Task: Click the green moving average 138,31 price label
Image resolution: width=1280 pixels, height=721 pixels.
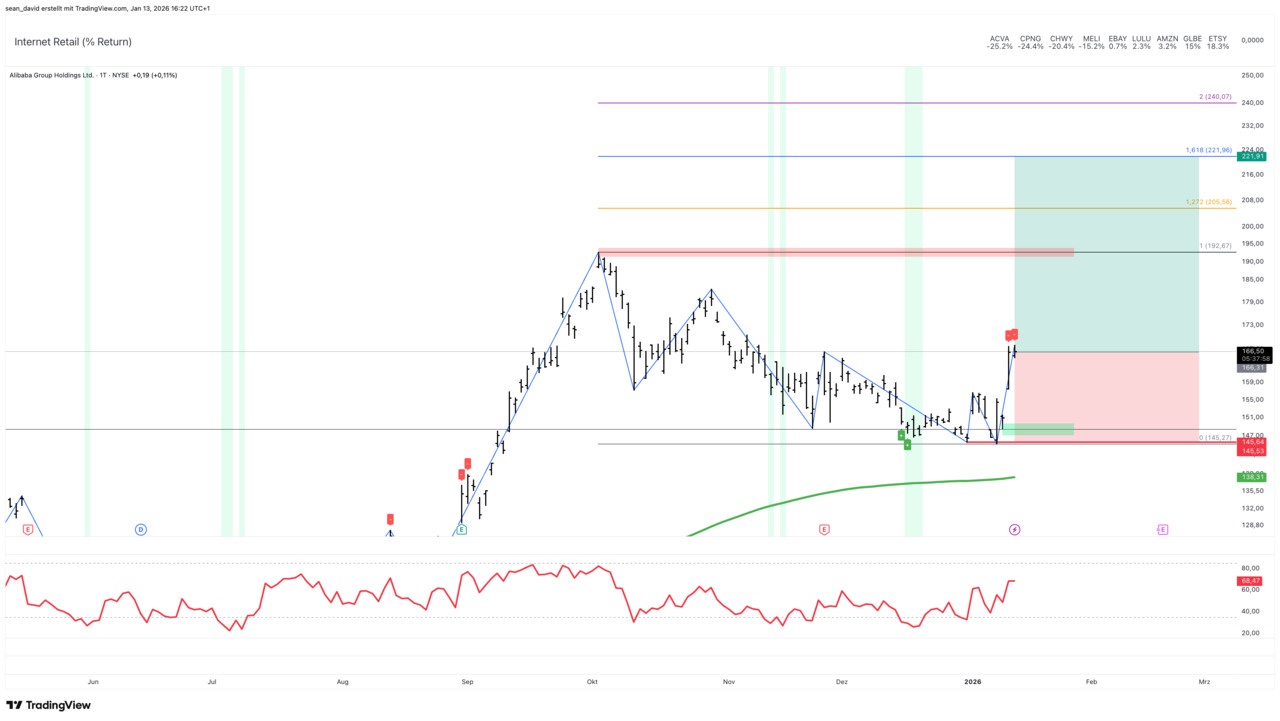Action: tap(1252, 477)
